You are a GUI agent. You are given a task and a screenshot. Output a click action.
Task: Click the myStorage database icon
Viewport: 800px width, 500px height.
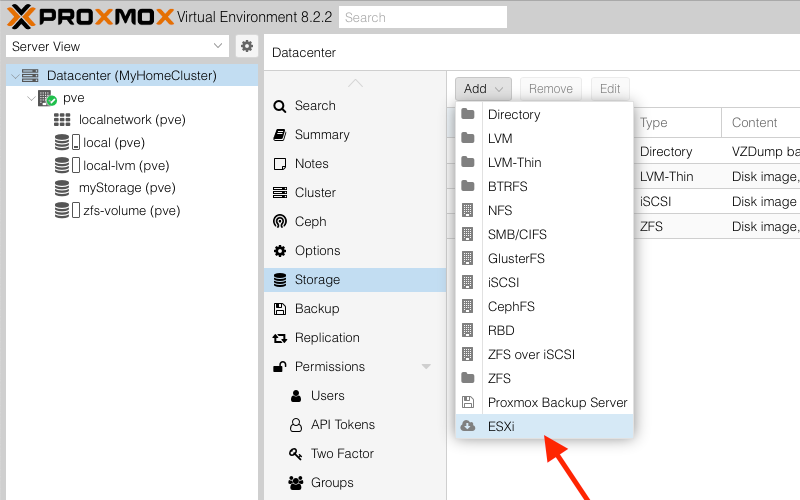[62, 188]
